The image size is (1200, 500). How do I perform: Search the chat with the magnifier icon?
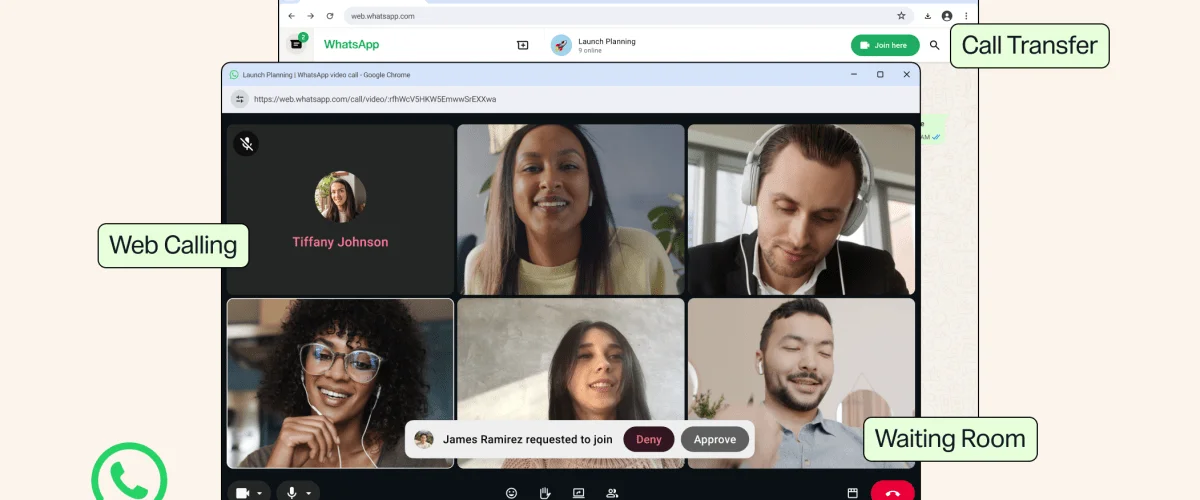(x=935, y=45)
